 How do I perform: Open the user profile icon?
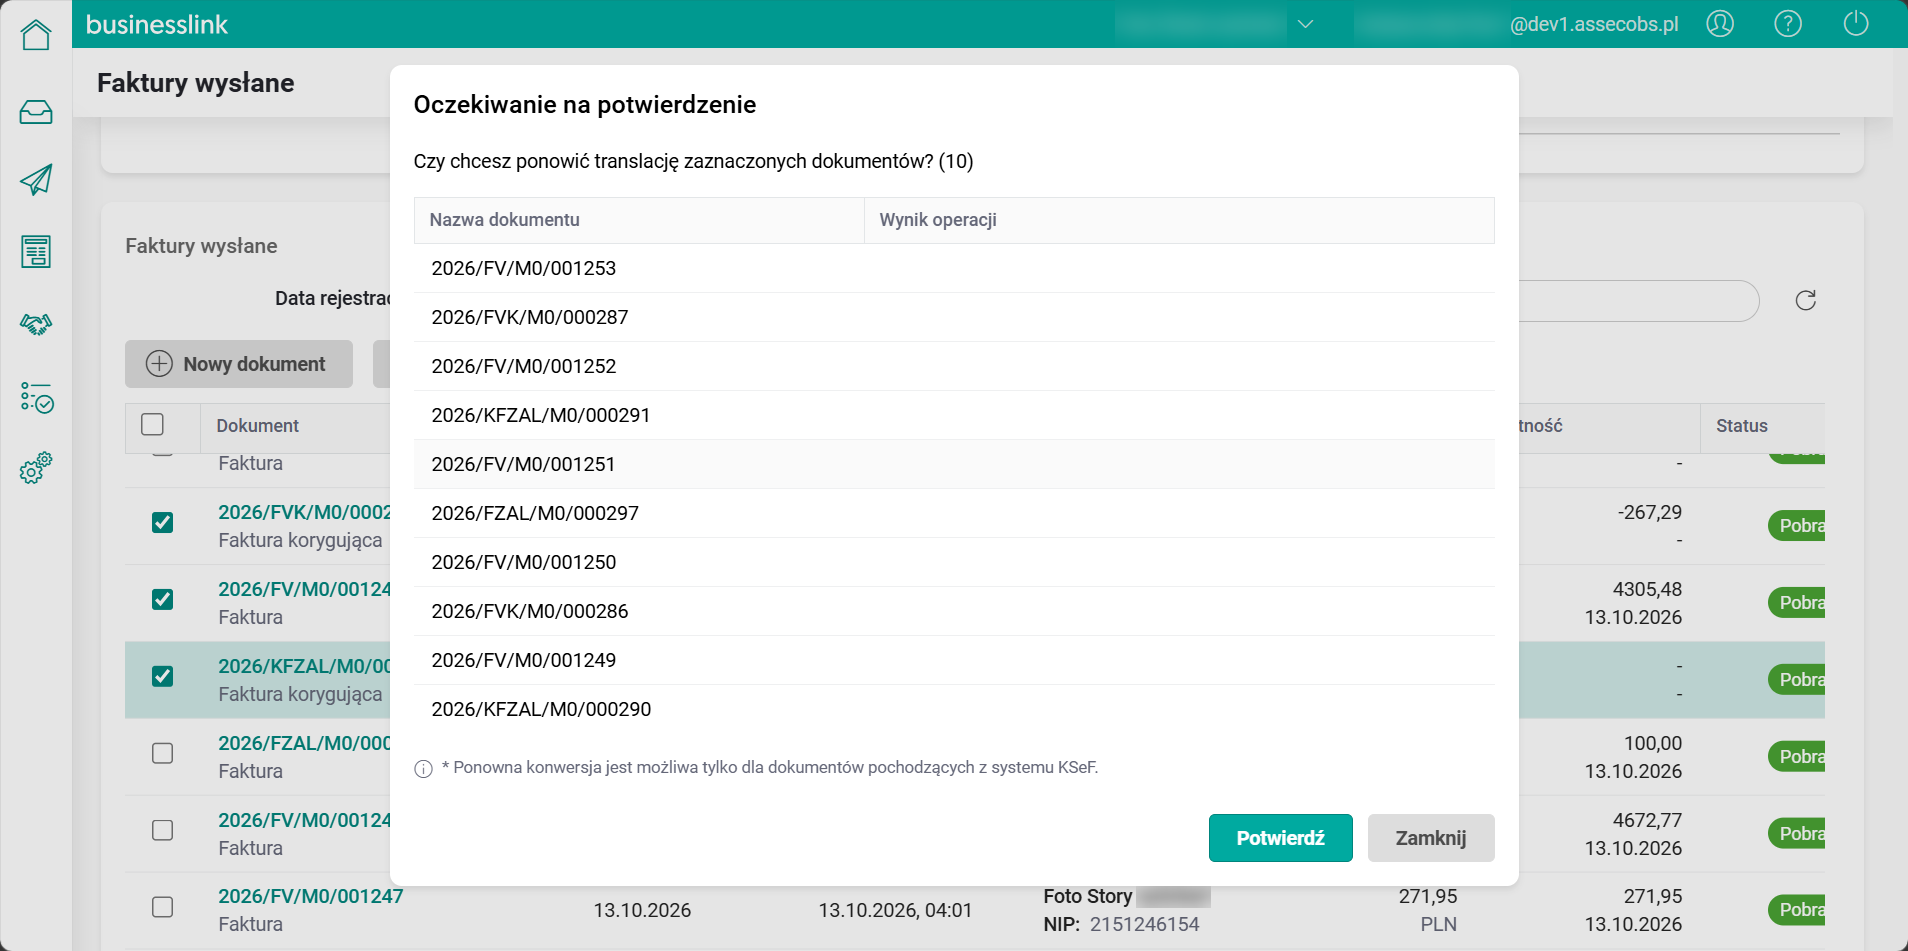click(1720, 24)
